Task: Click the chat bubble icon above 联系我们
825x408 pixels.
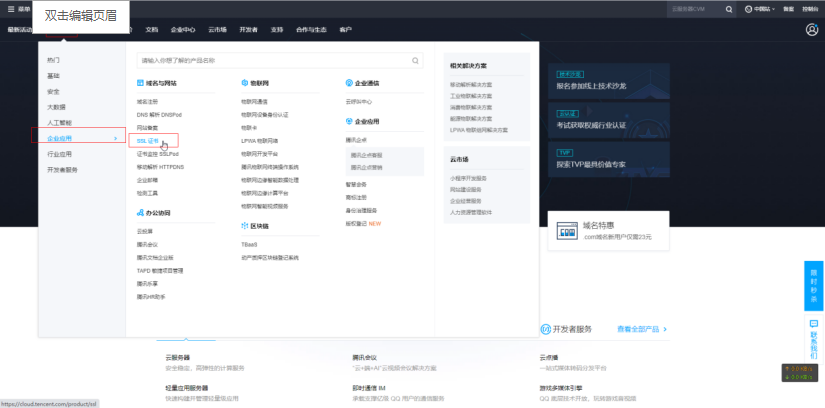Action: point(814,324)
